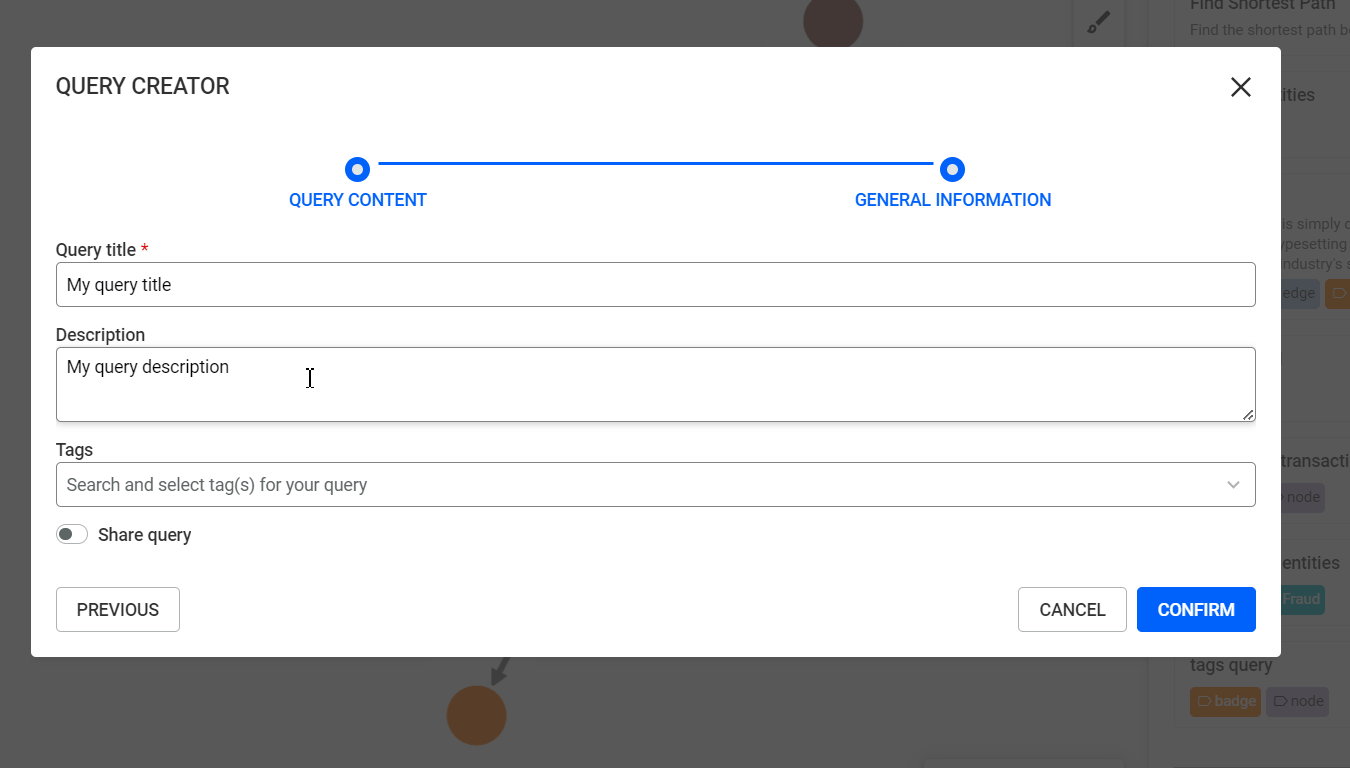Viewport: 1350px width, 768px height.
Task: Click the Share query switch knob
Action: click(x=66, y=534)
